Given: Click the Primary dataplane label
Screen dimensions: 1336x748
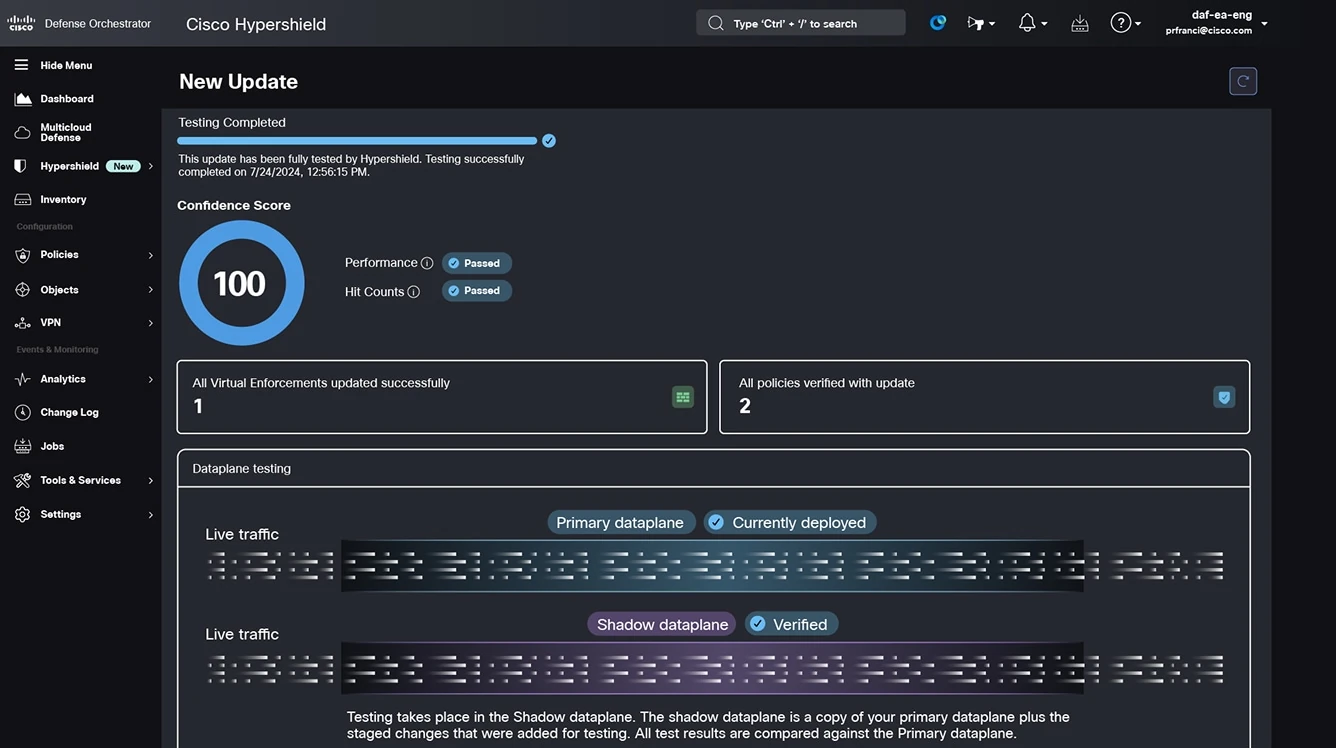Looking at the screenshot, I should click(621, 522).
